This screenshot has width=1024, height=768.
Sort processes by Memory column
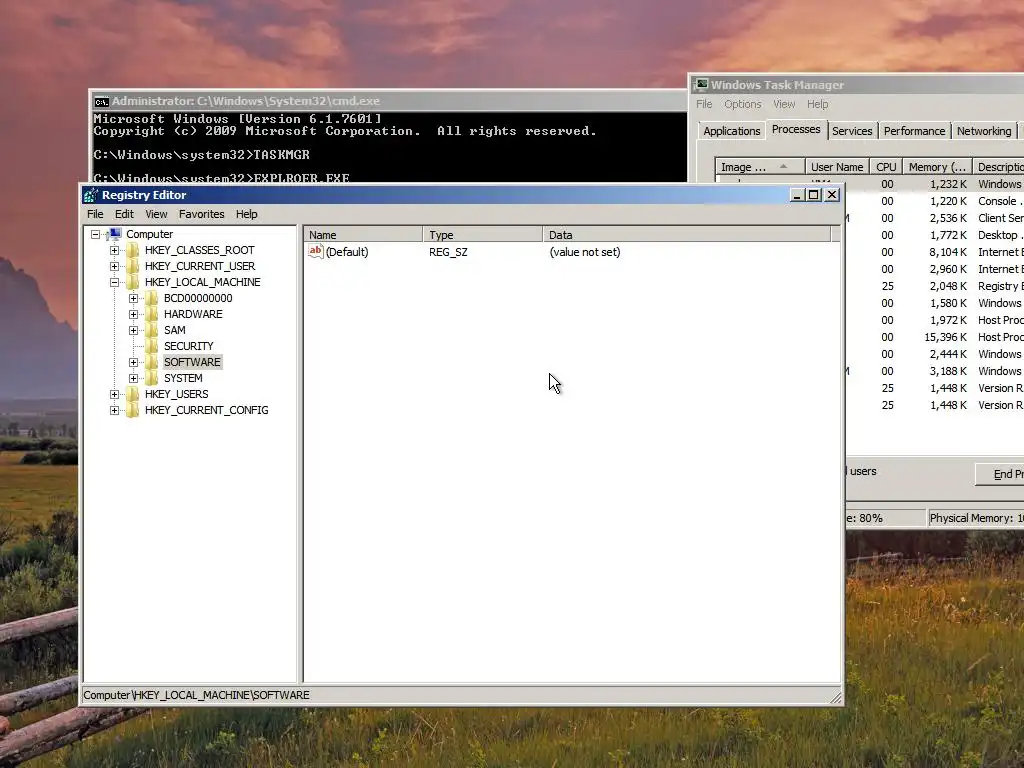coord(937,167)
